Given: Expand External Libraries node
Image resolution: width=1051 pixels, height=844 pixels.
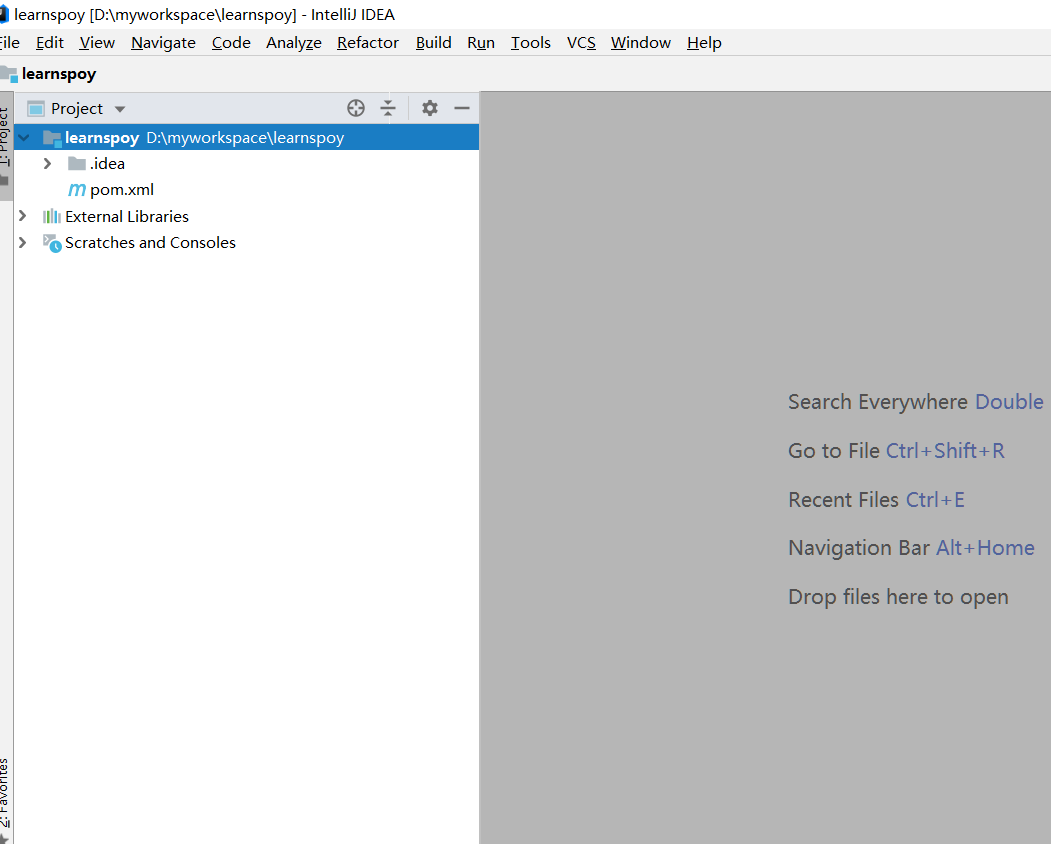Looking at the screenshot, I should coord(22,216).
